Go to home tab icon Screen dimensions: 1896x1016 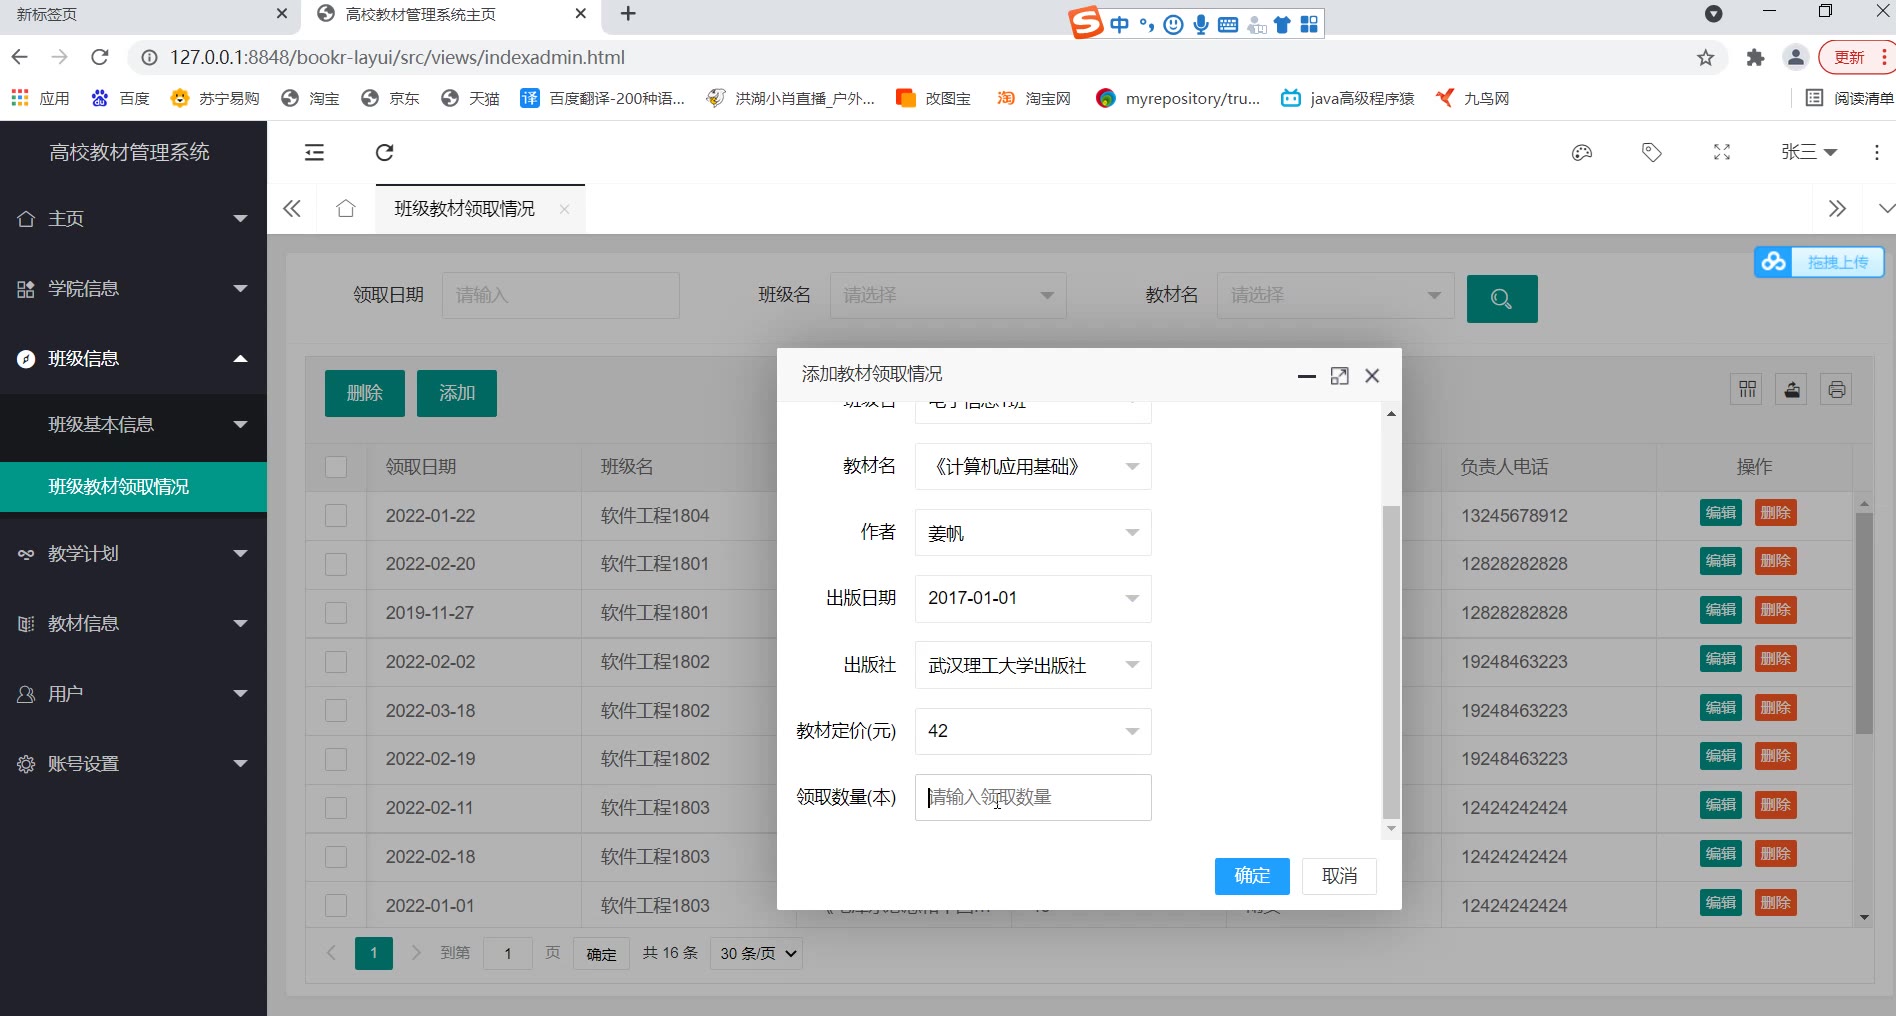[x=346, y=208]
